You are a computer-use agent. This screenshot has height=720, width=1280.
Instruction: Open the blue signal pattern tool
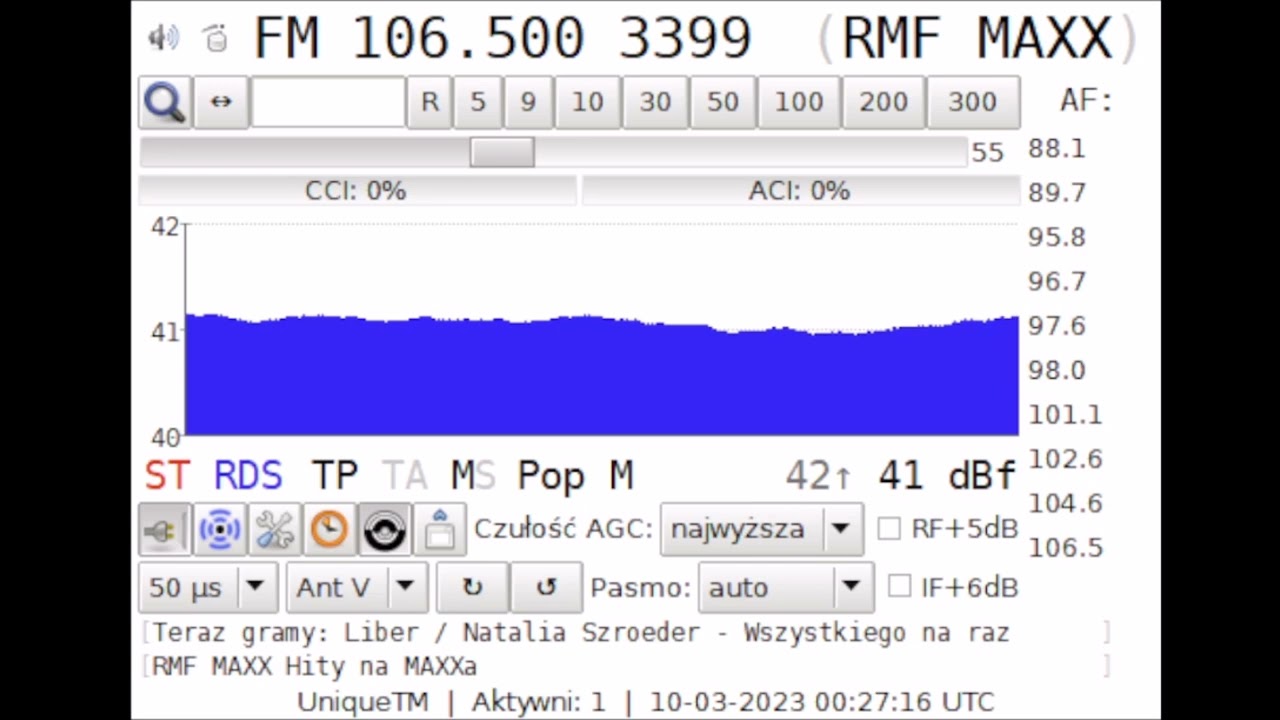219,529
